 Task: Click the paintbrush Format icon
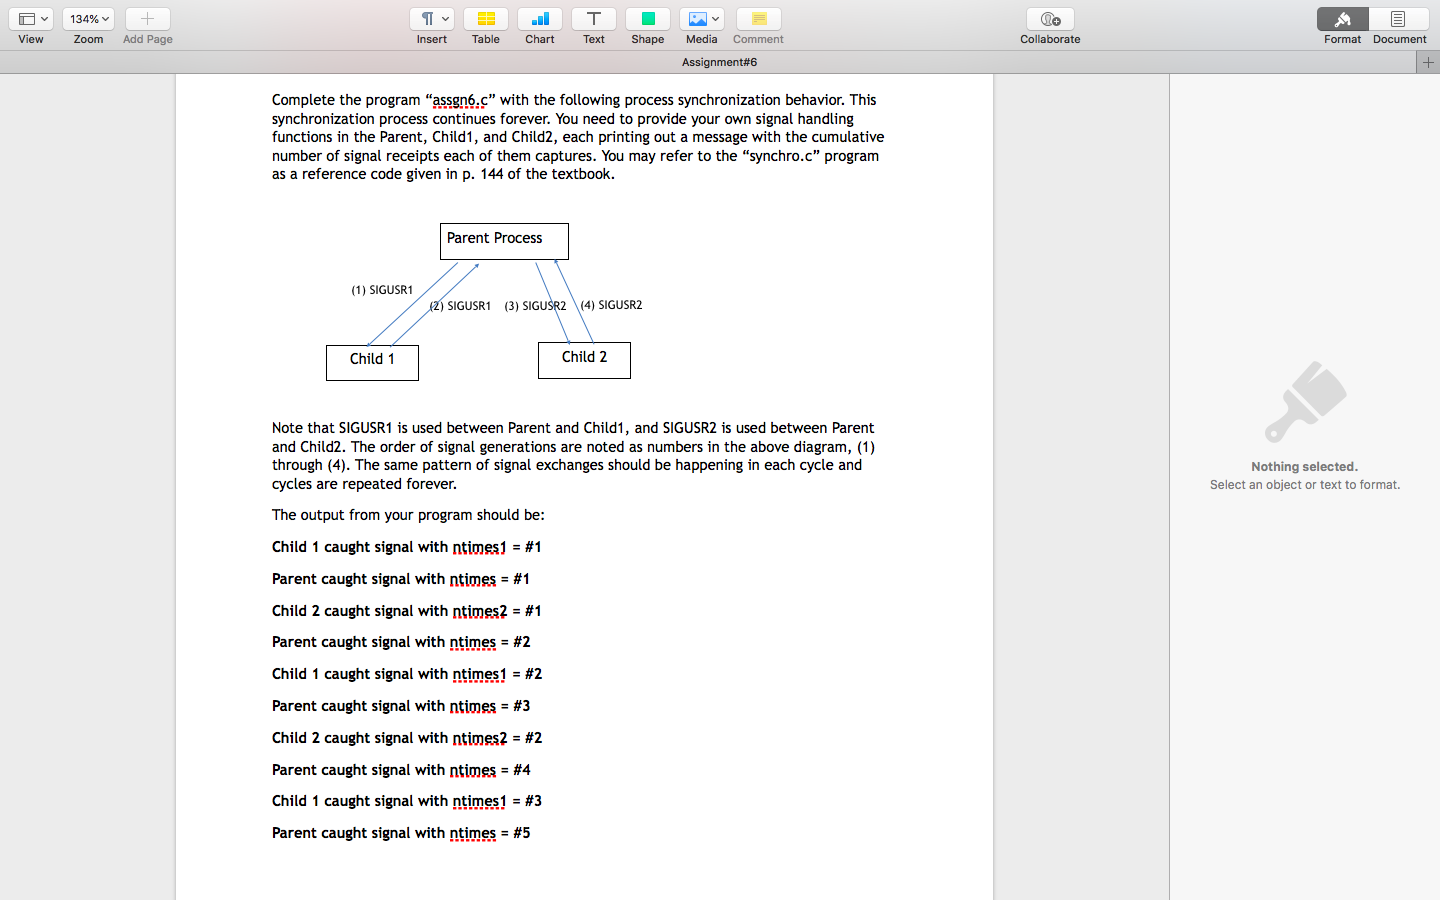(1342, 18)
